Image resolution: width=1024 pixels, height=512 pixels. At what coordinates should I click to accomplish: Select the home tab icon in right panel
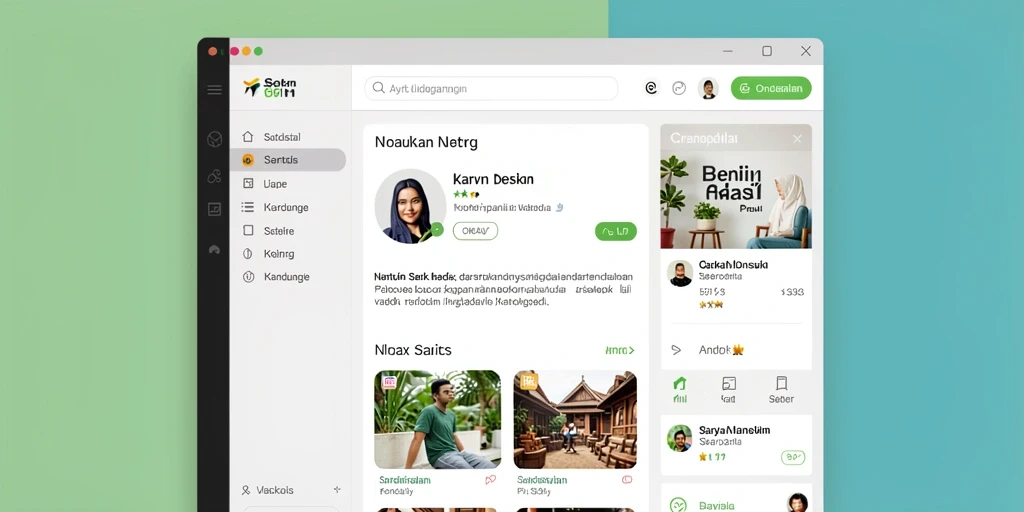click(x=680, y=383)
